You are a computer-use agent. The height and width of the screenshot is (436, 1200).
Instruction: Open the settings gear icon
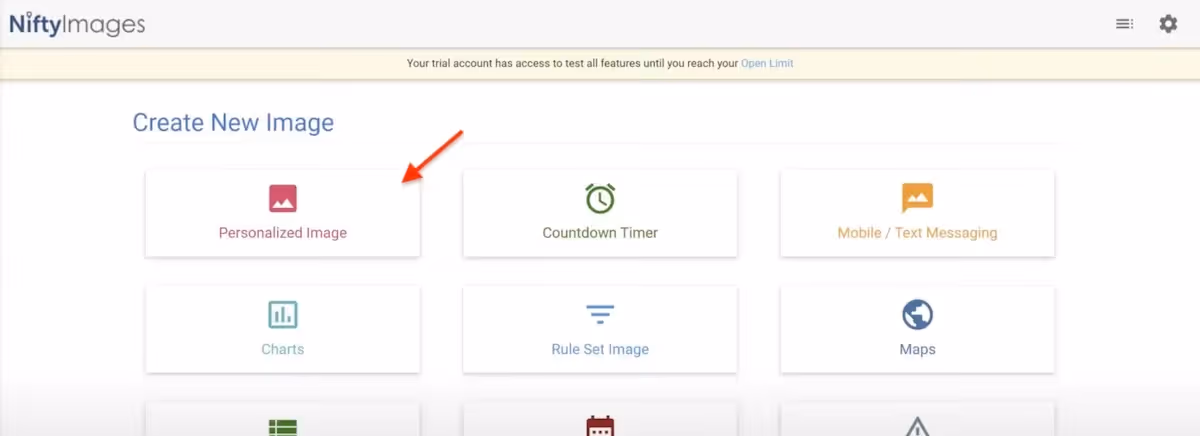coord(1168,24)
